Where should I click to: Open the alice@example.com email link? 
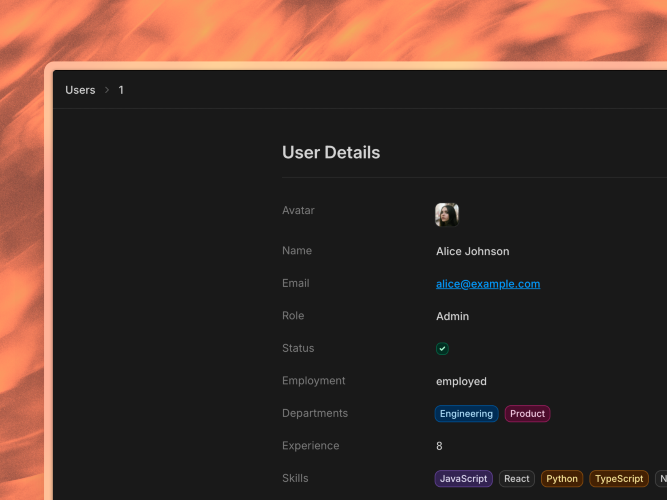click(488, 284)
